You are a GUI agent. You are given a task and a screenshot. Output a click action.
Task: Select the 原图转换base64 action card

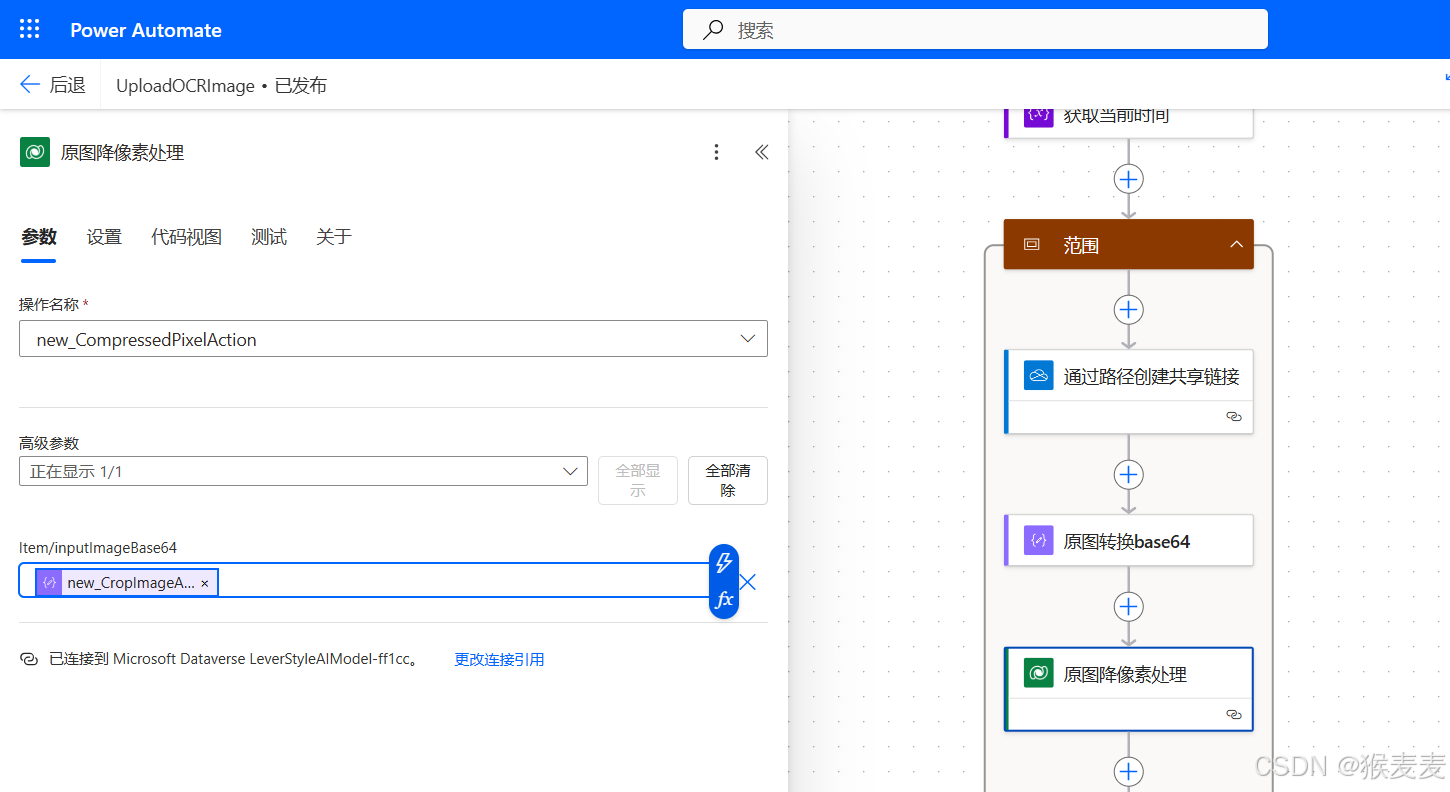(1128, 541)
